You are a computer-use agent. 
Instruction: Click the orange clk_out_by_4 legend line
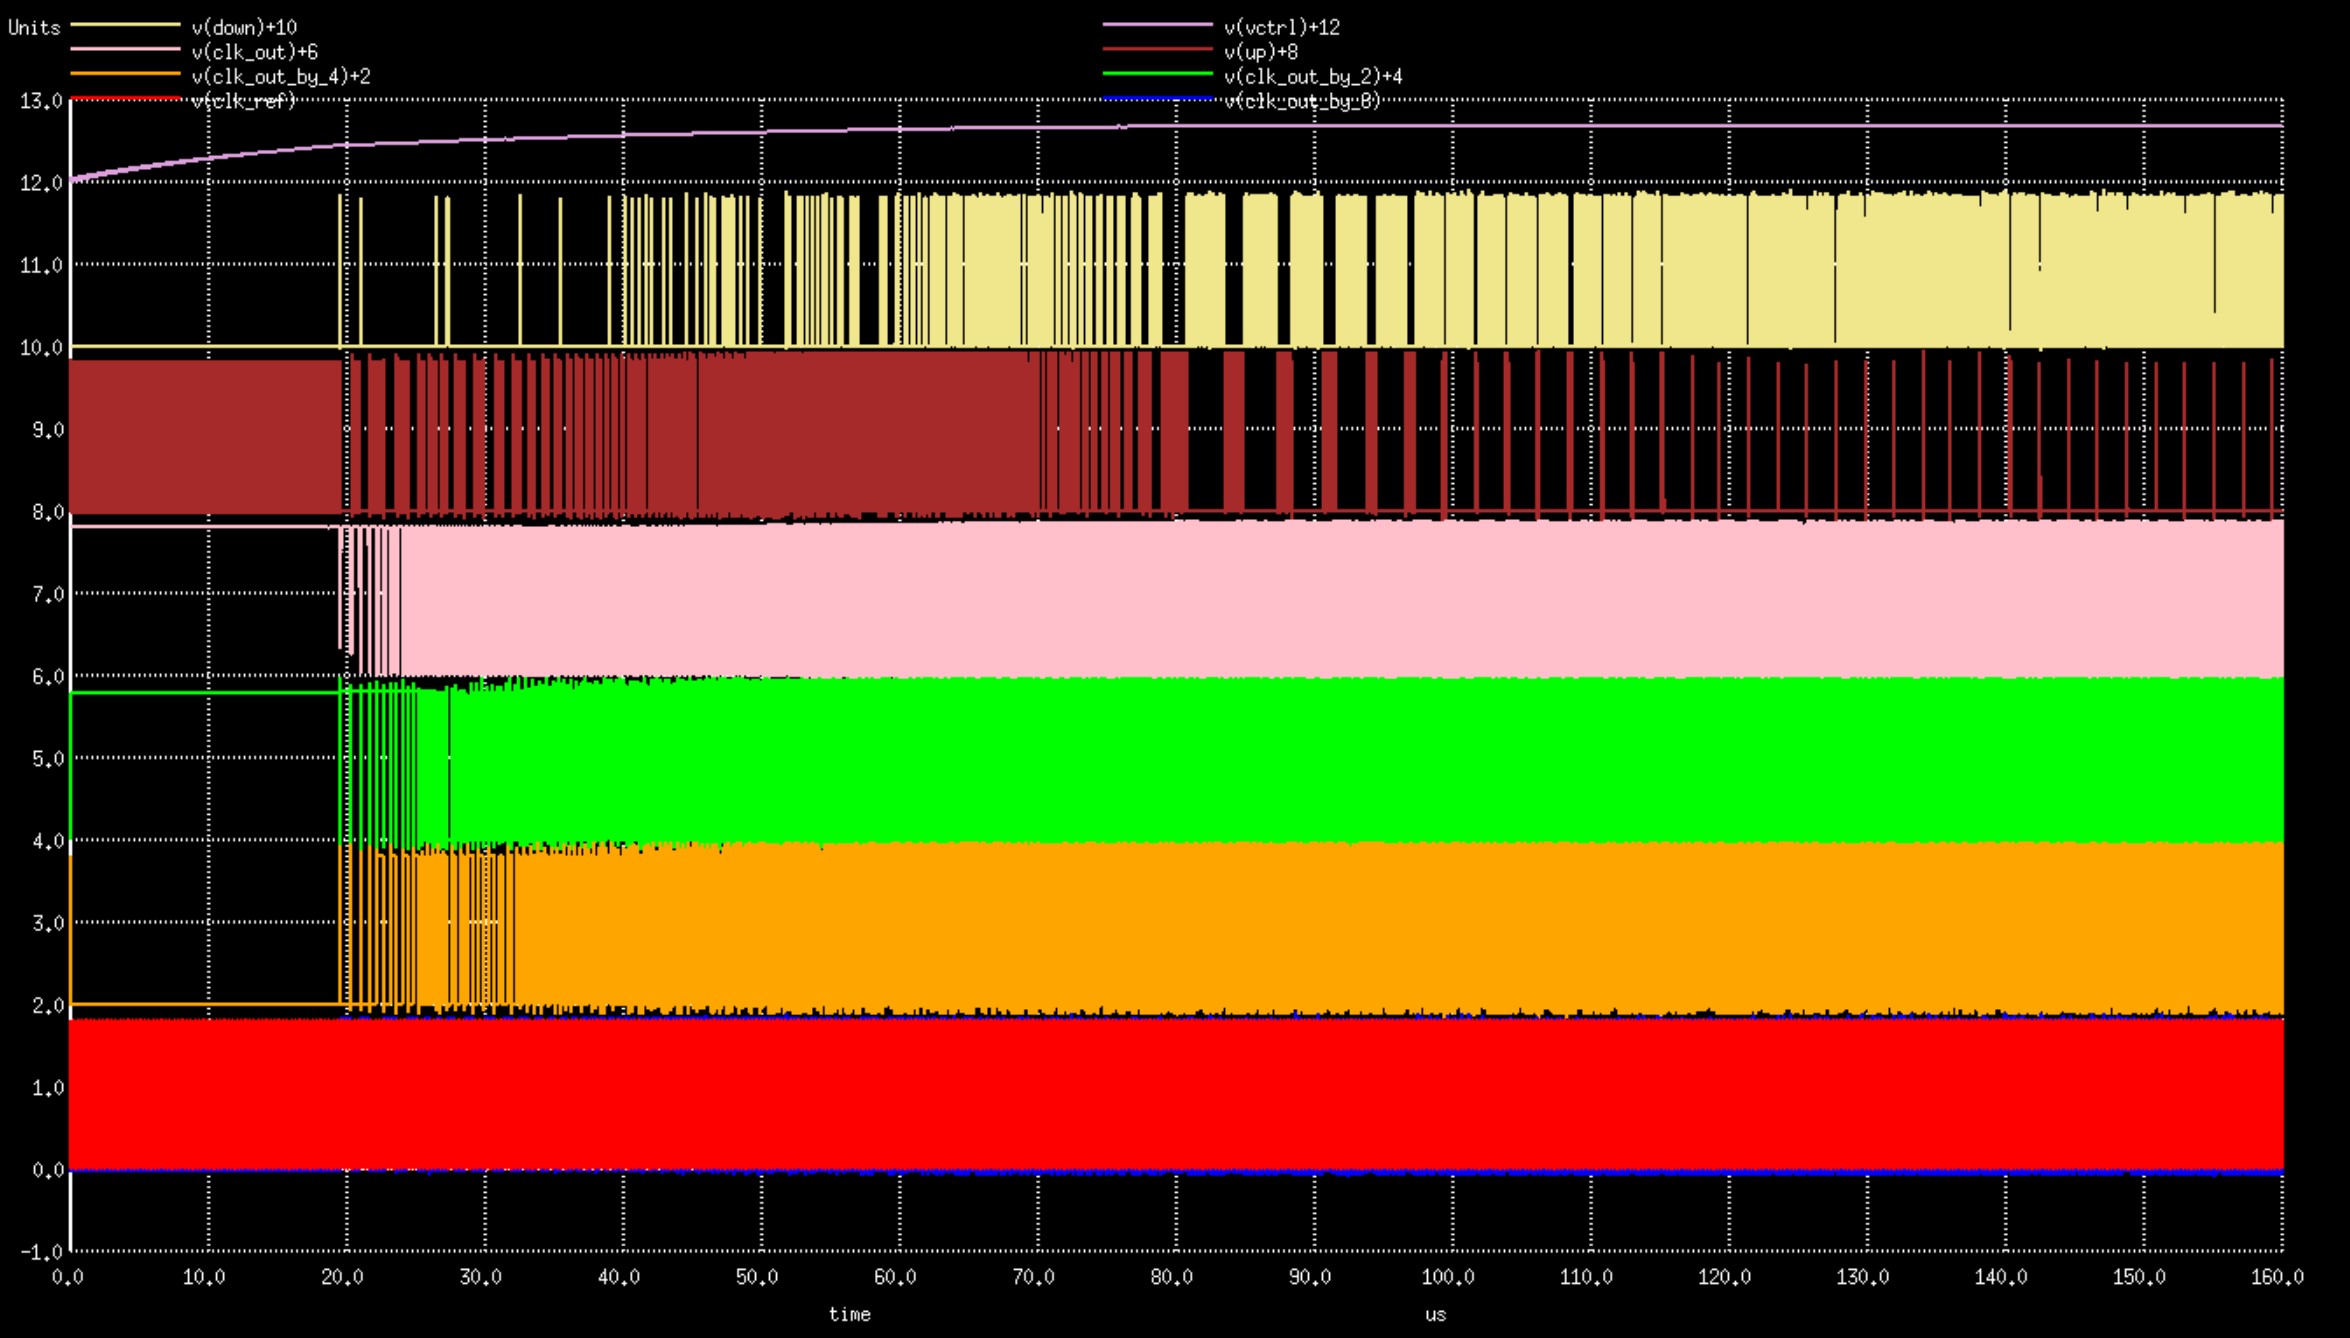pyautogui.click(x=125, y=74)
